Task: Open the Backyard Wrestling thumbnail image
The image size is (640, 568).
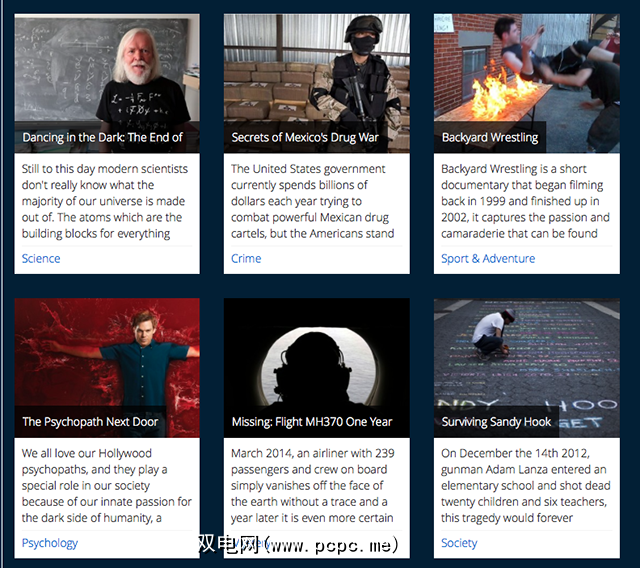Action: coord(527,83)
